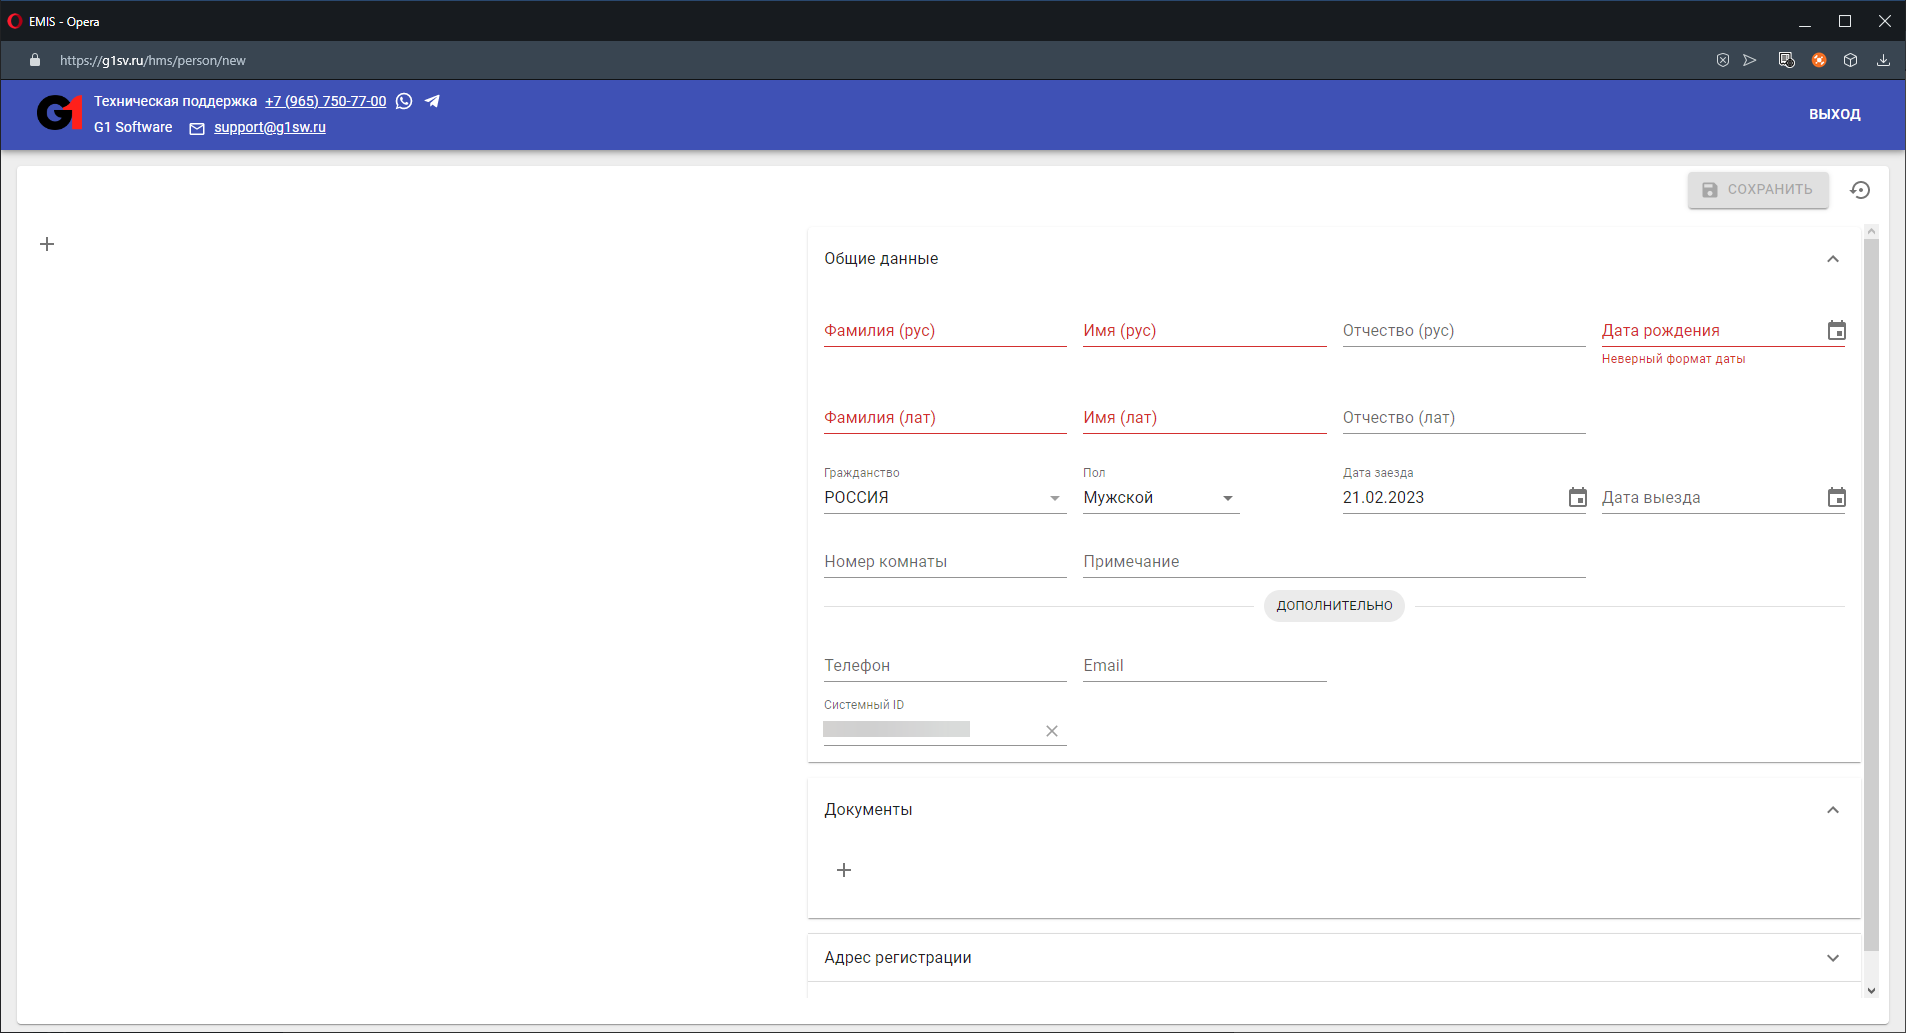The width and height of the screenshot is (1906, 1033).
Task: Expand the Адрес регистрации section
Action: tap(1833, 958)
